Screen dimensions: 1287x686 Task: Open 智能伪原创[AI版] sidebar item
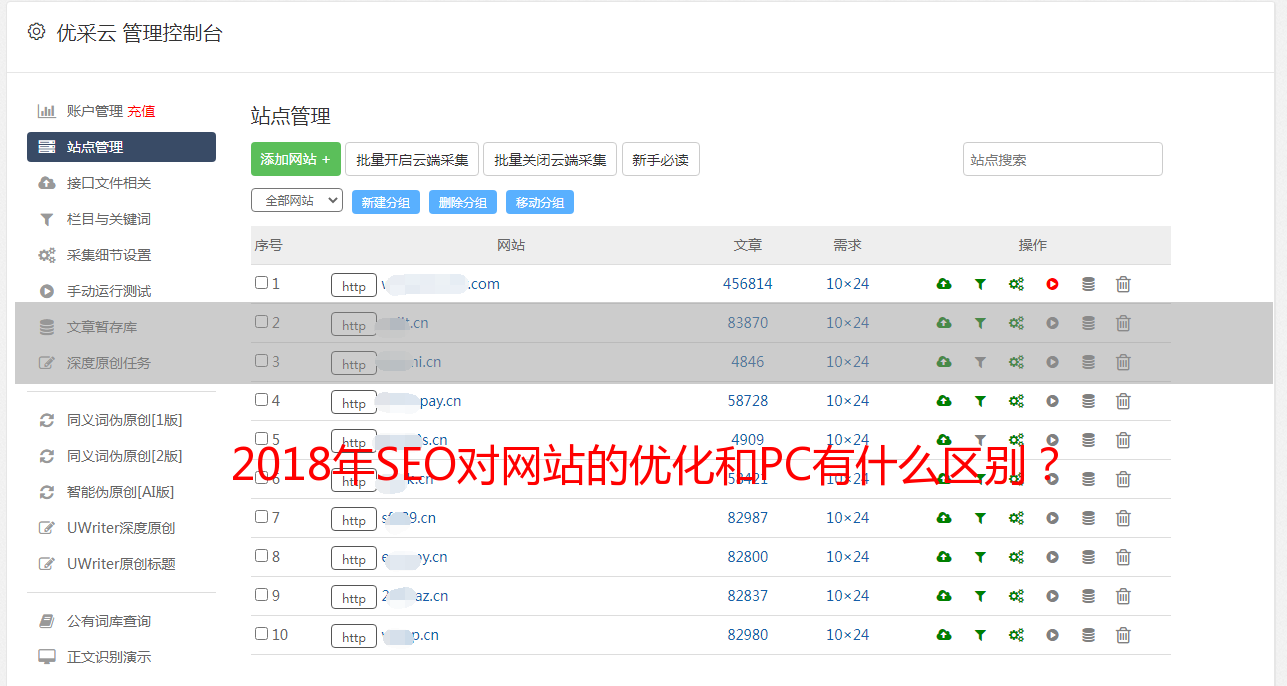[121, 492]
